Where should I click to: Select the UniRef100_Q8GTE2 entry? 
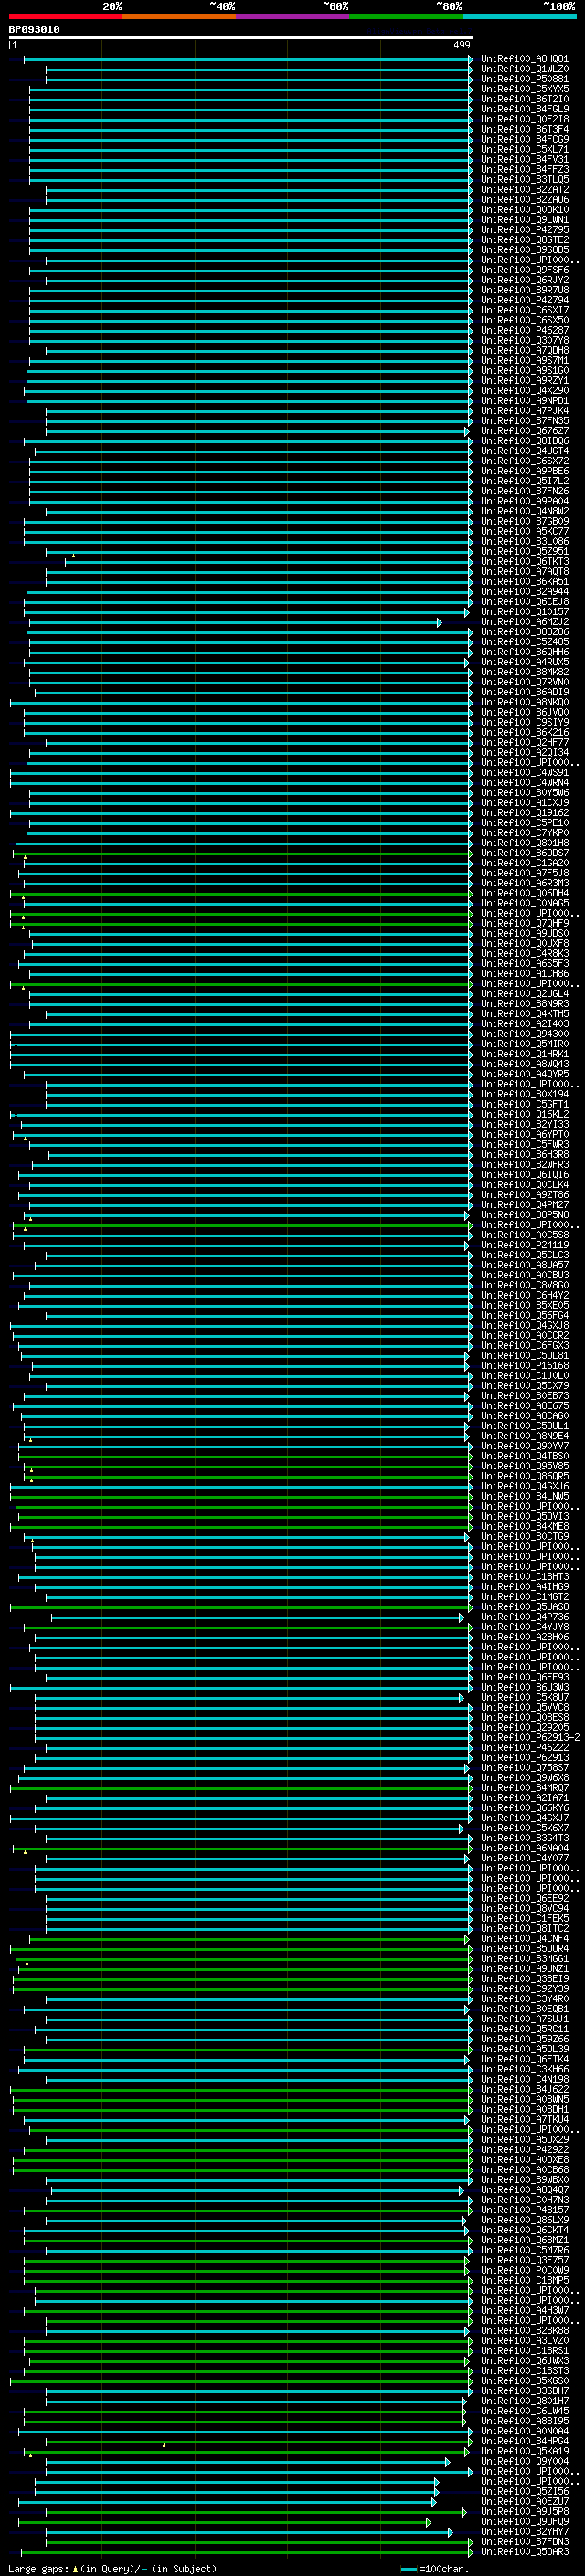coord(524,240)
